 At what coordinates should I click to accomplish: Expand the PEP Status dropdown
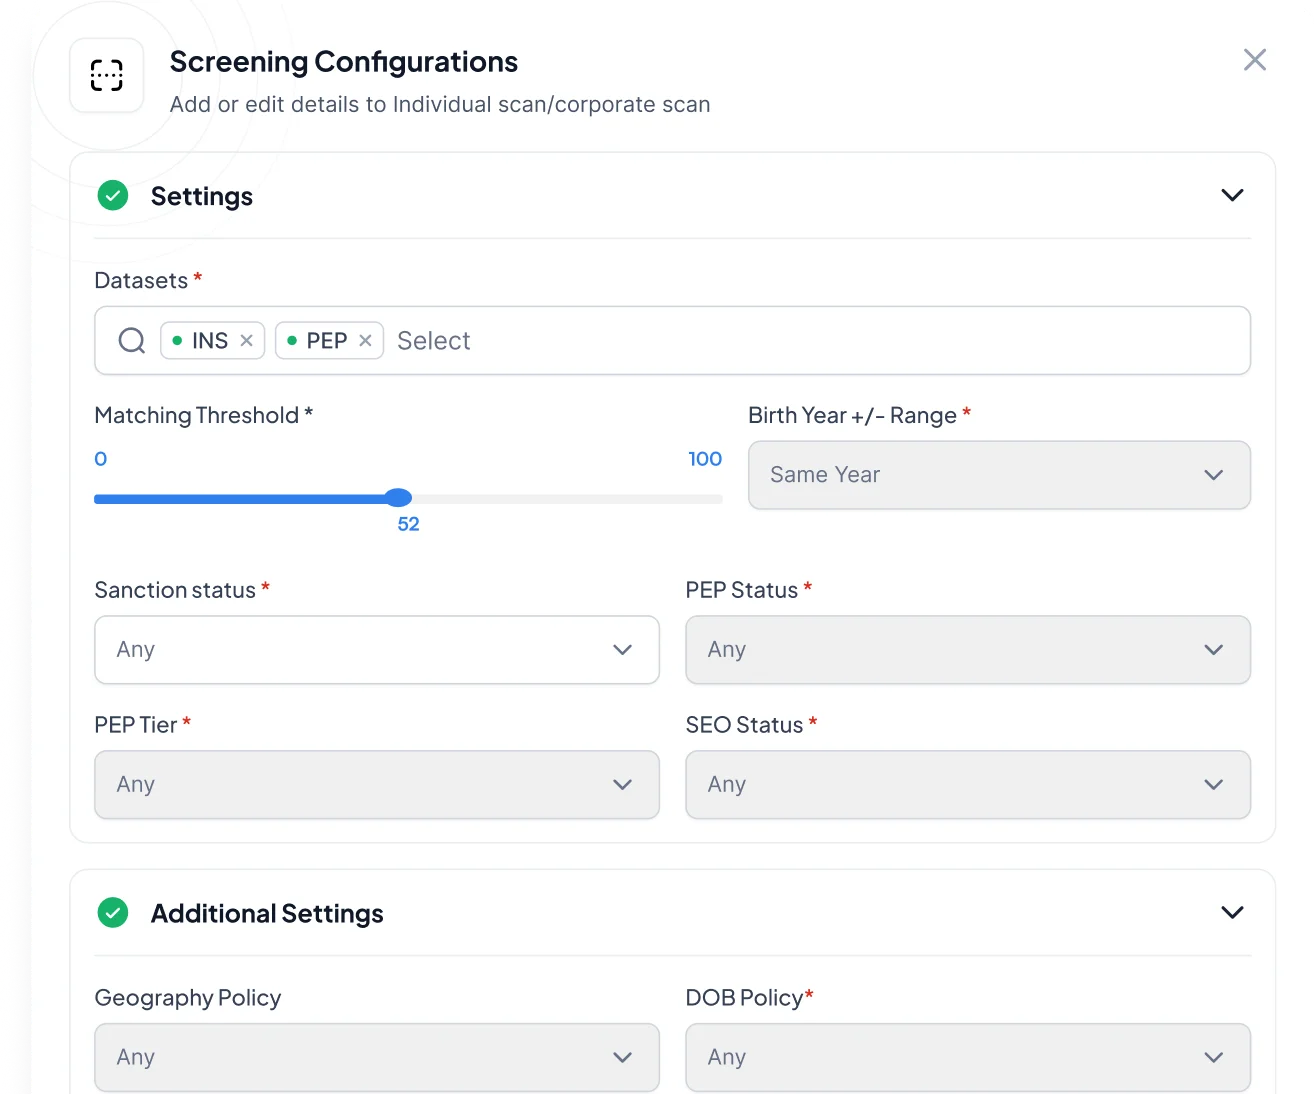pyautogui.click(x=967, y=650)
